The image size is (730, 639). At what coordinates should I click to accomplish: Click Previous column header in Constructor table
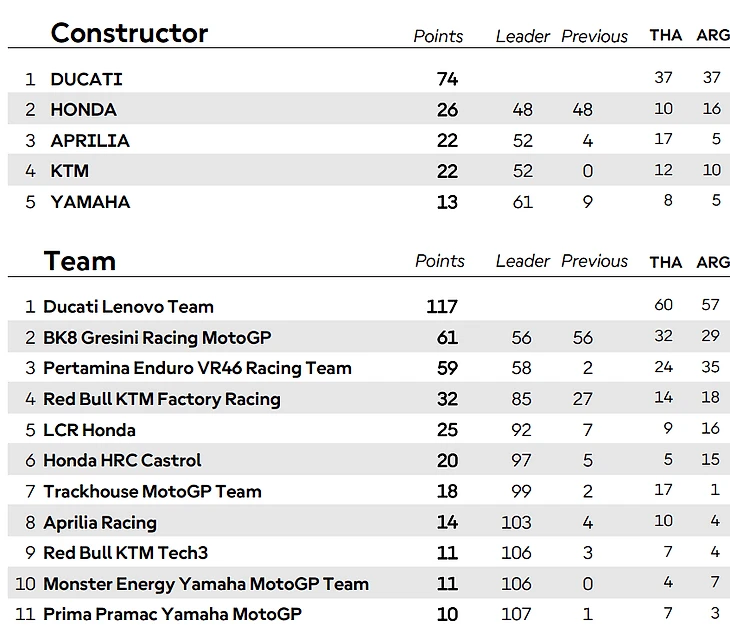[x=594, y=36]
